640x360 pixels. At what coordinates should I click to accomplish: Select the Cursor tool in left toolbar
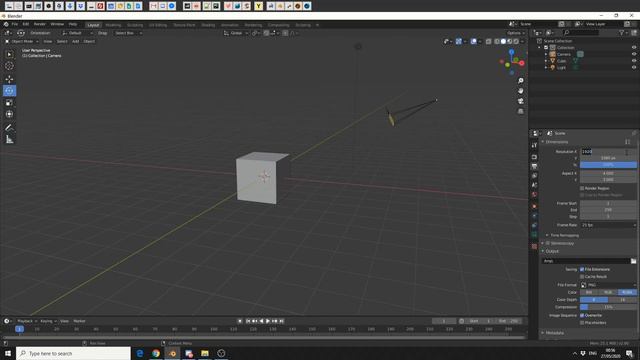pyautogui.click(x=9, y=66)
